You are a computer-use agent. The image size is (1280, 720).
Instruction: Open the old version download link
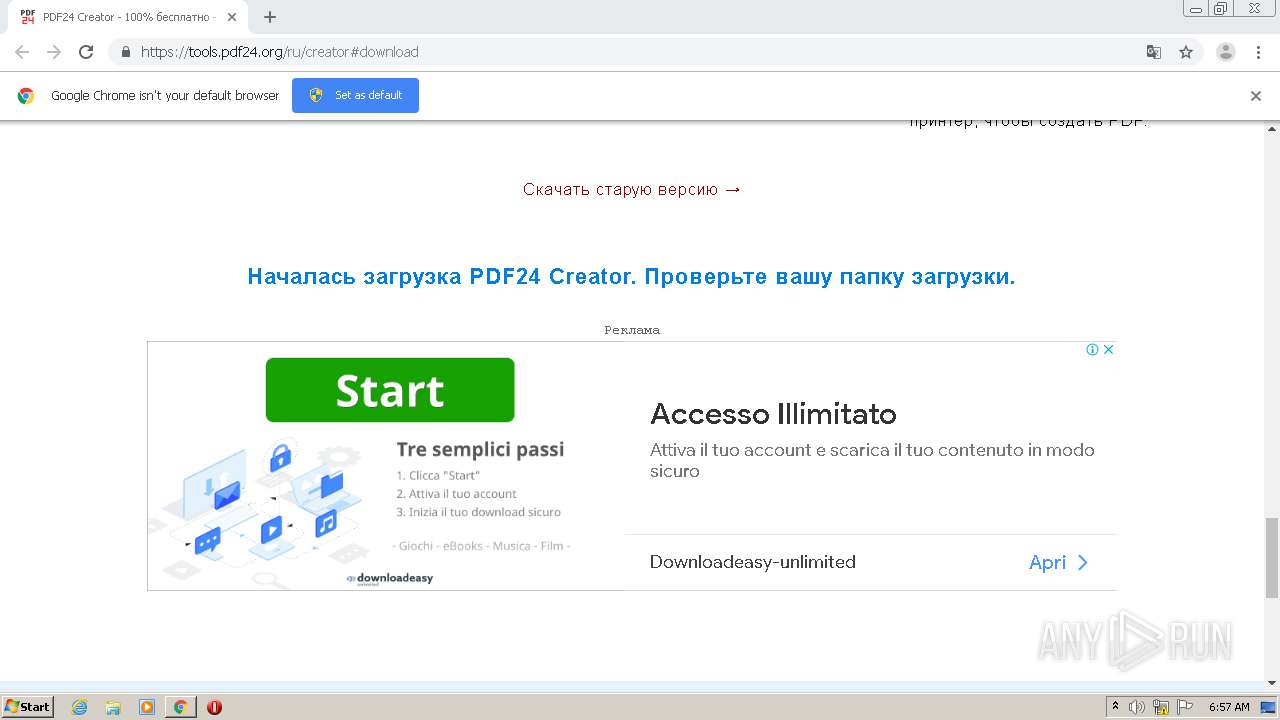632,189
